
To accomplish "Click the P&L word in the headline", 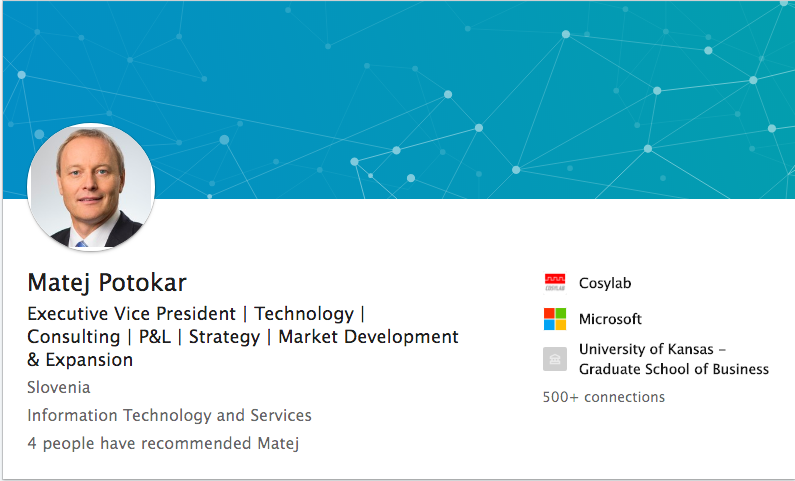I will [x=155, y=337].
